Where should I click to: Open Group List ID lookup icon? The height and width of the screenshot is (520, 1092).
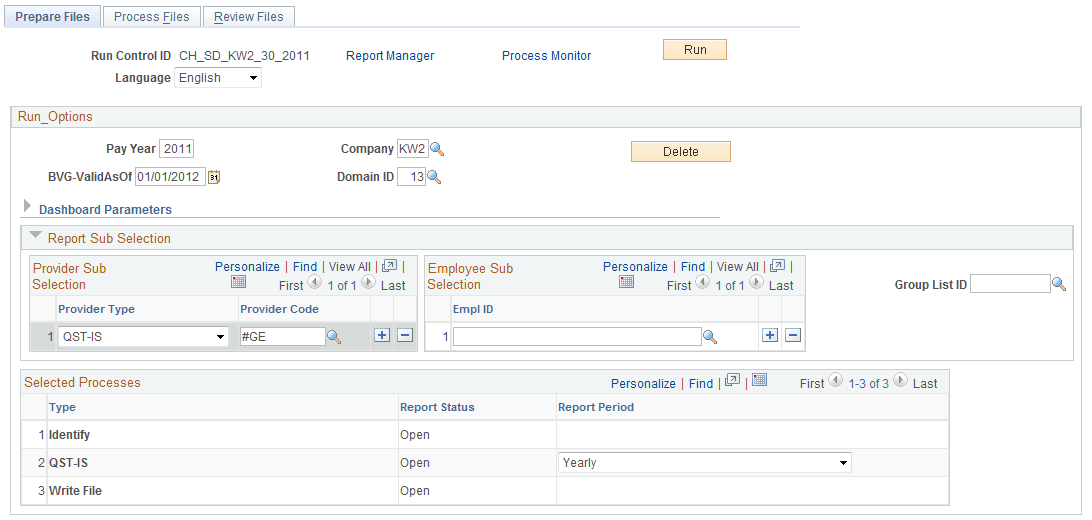[1059, 284]
